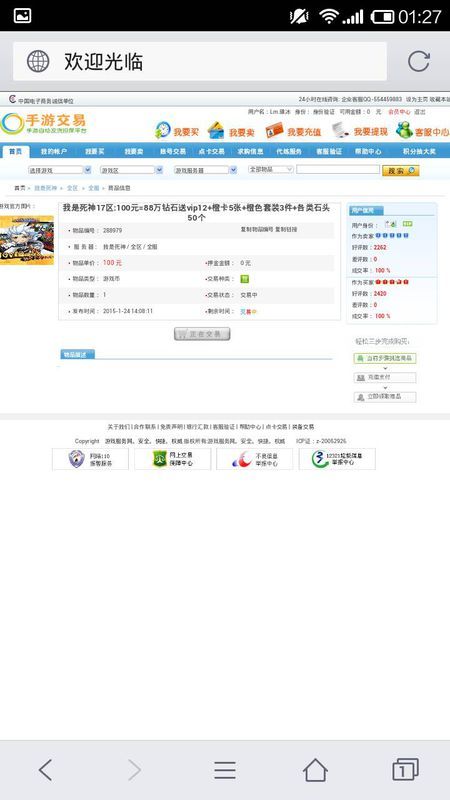Open the 全部物品 dropdown
The height and width of the screenshot is (800, 450).
271,169
